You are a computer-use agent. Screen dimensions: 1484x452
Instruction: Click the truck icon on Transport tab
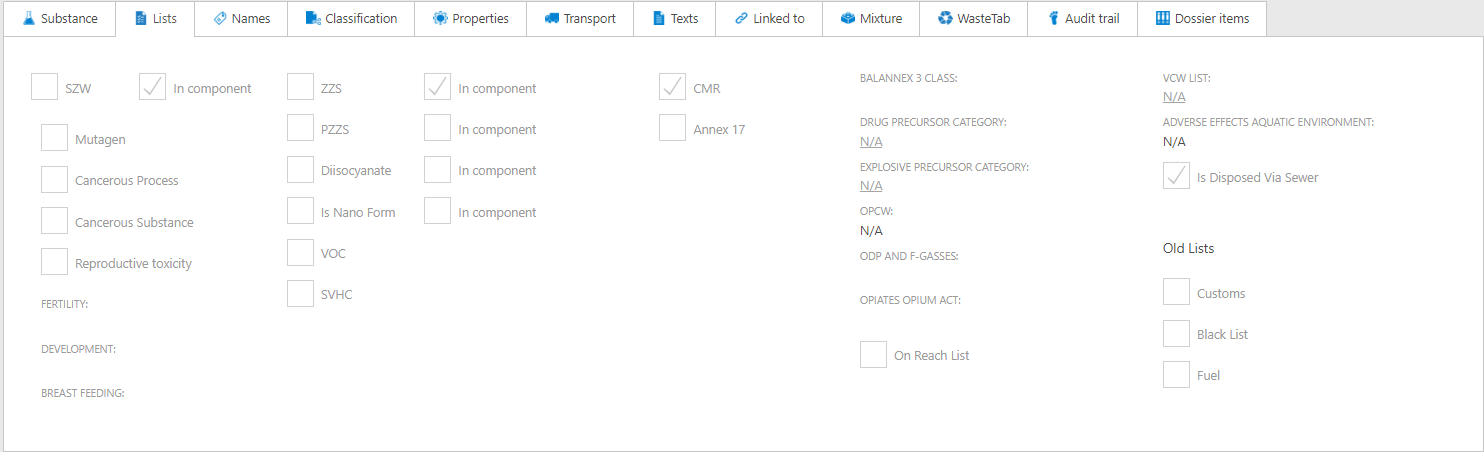(551, 19)
